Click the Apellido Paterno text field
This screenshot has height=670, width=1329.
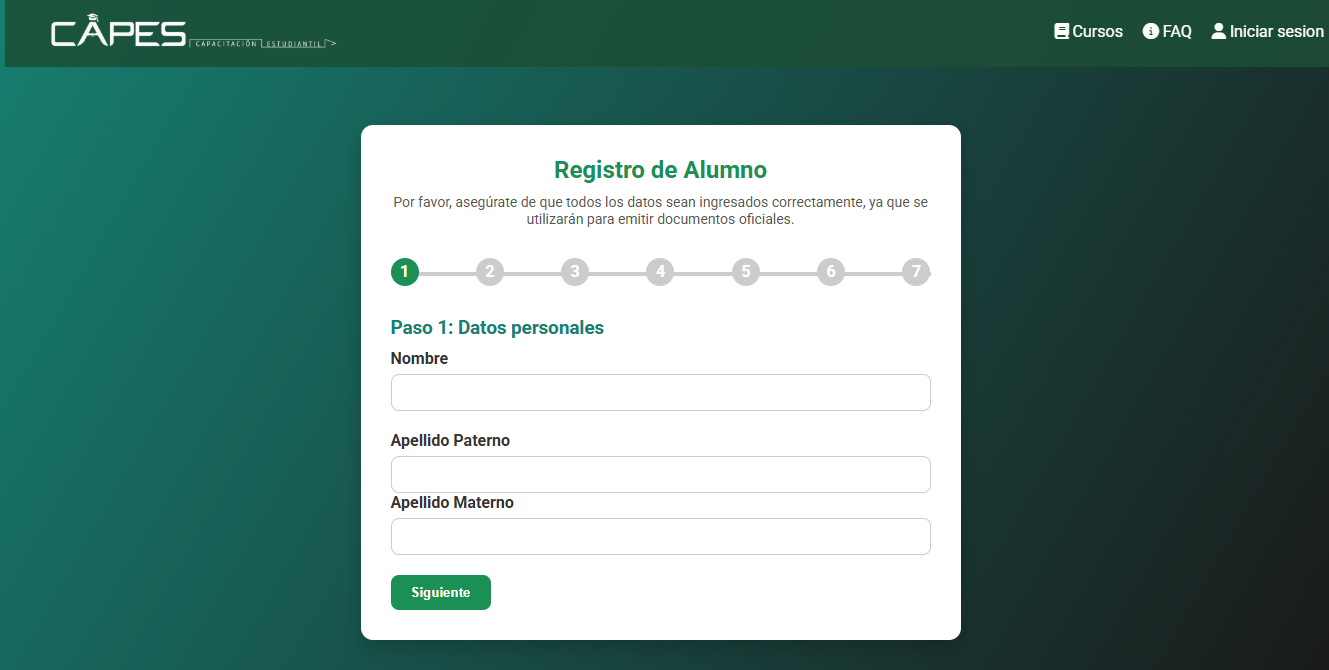pyautogui.click(x=660, y=474)
